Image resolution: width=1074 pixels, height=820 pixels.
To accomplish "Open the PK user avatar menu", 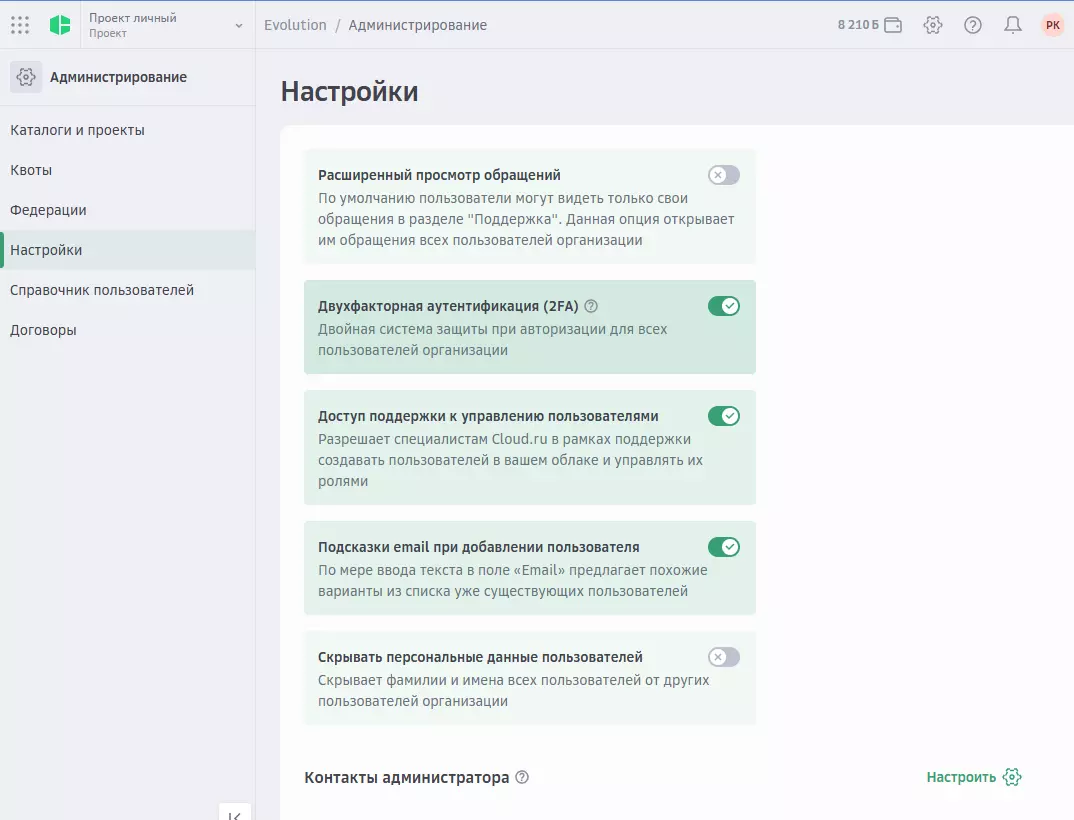I will [1052, 25].
